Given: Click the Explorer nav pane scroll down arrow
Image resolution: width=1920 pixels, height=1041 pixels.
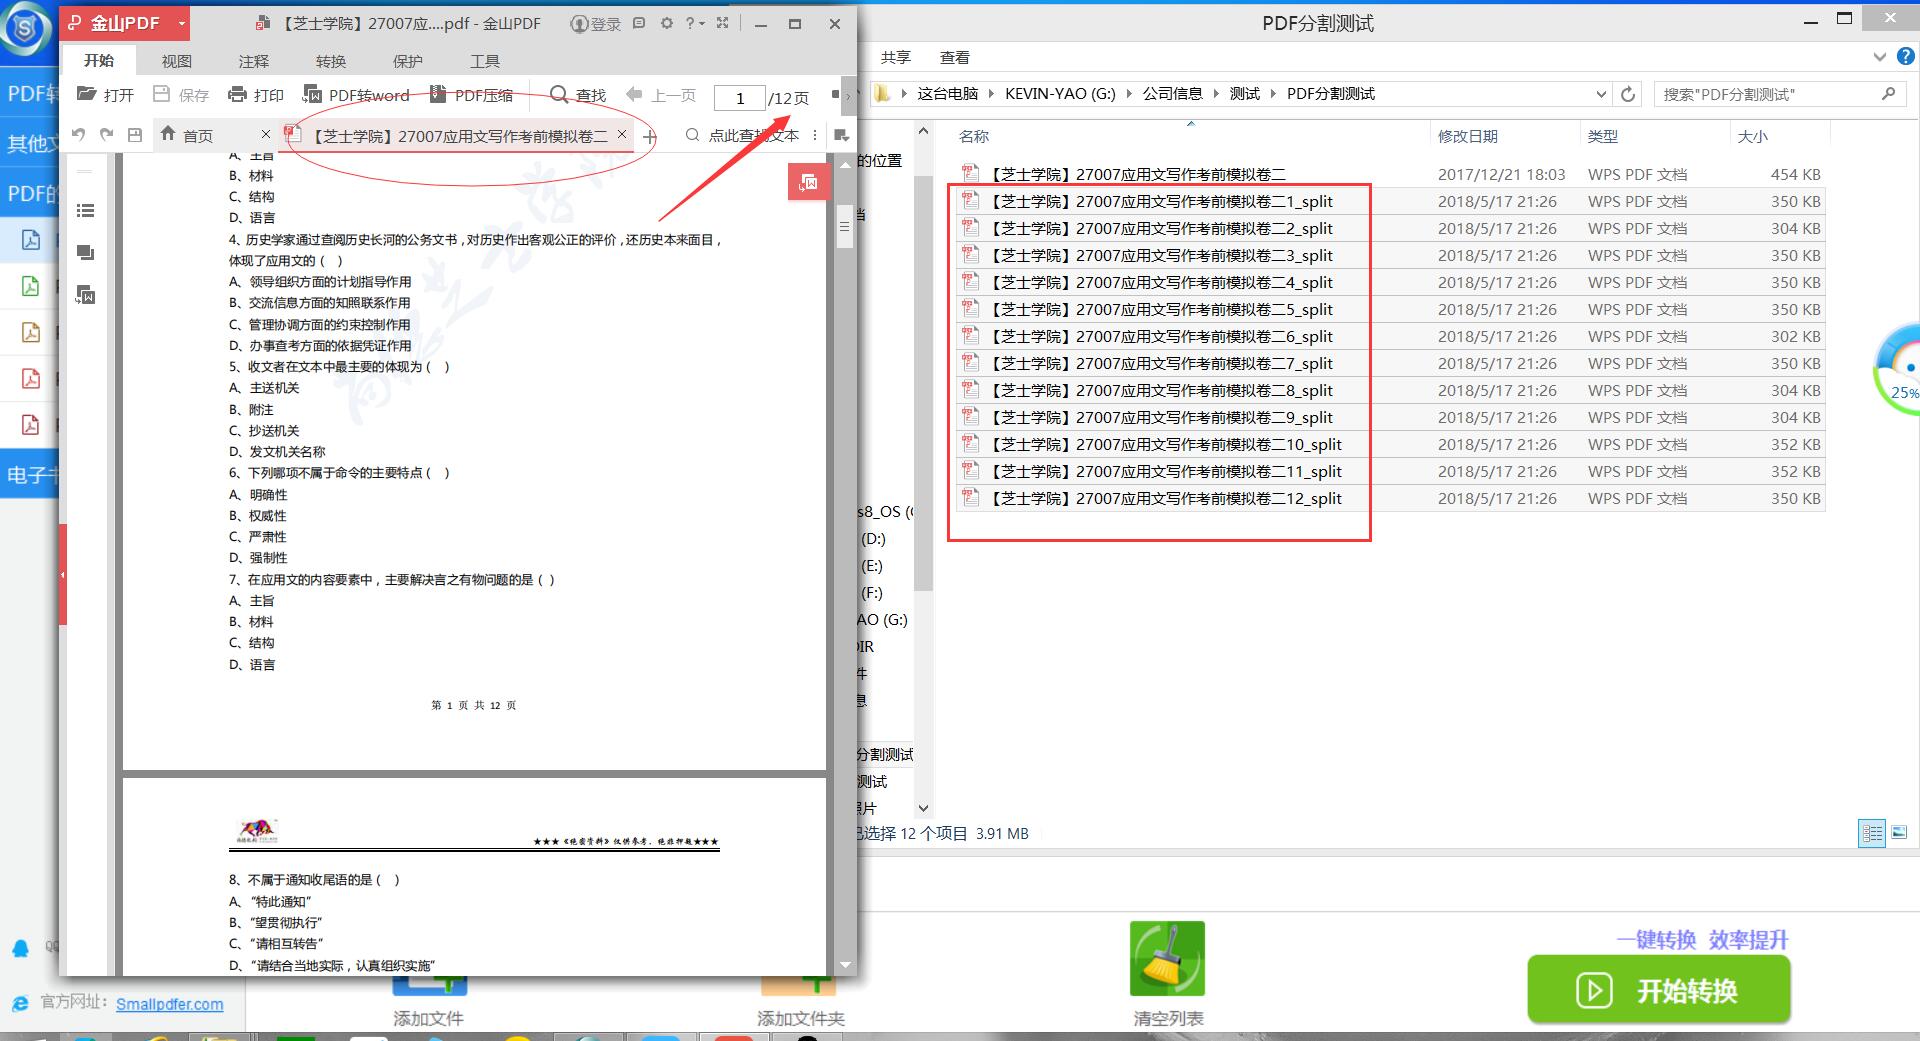Looking at the screenshot, I should tap(924, 808).
